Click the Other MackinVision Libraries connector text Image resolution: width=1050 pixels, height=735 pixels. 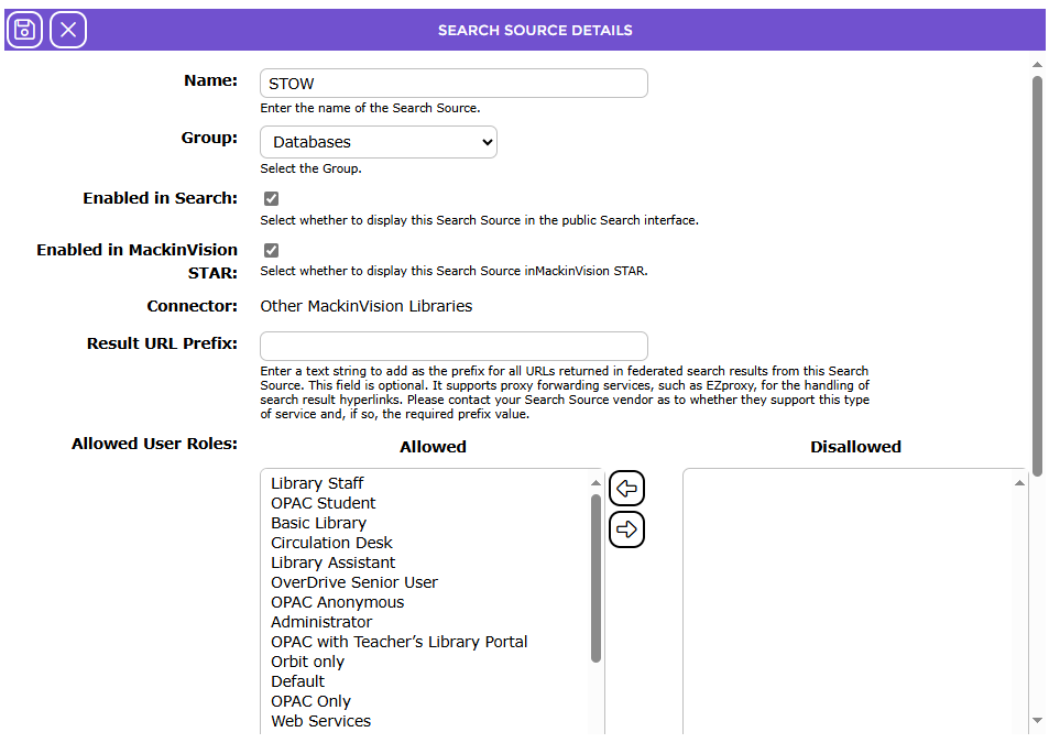coord(366,306)
